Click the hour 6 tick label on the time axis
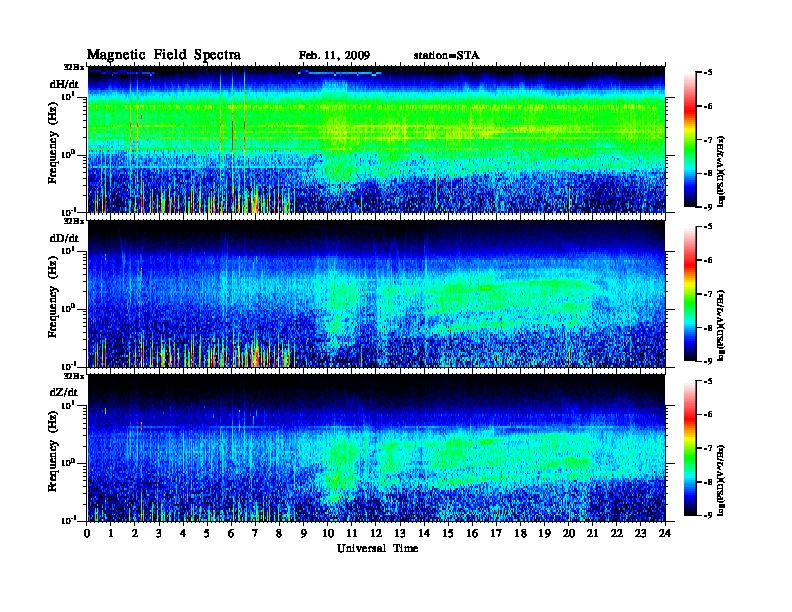The height and width of the screenshot is (612, 792). (231, 533)
